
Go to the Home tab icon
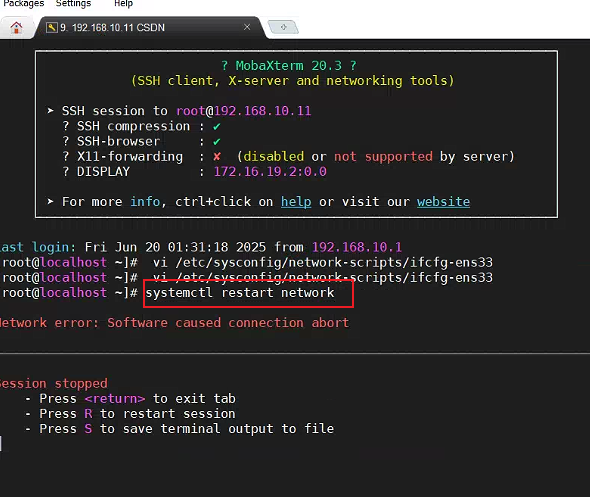pyautogui.click(x=16, y=27)
